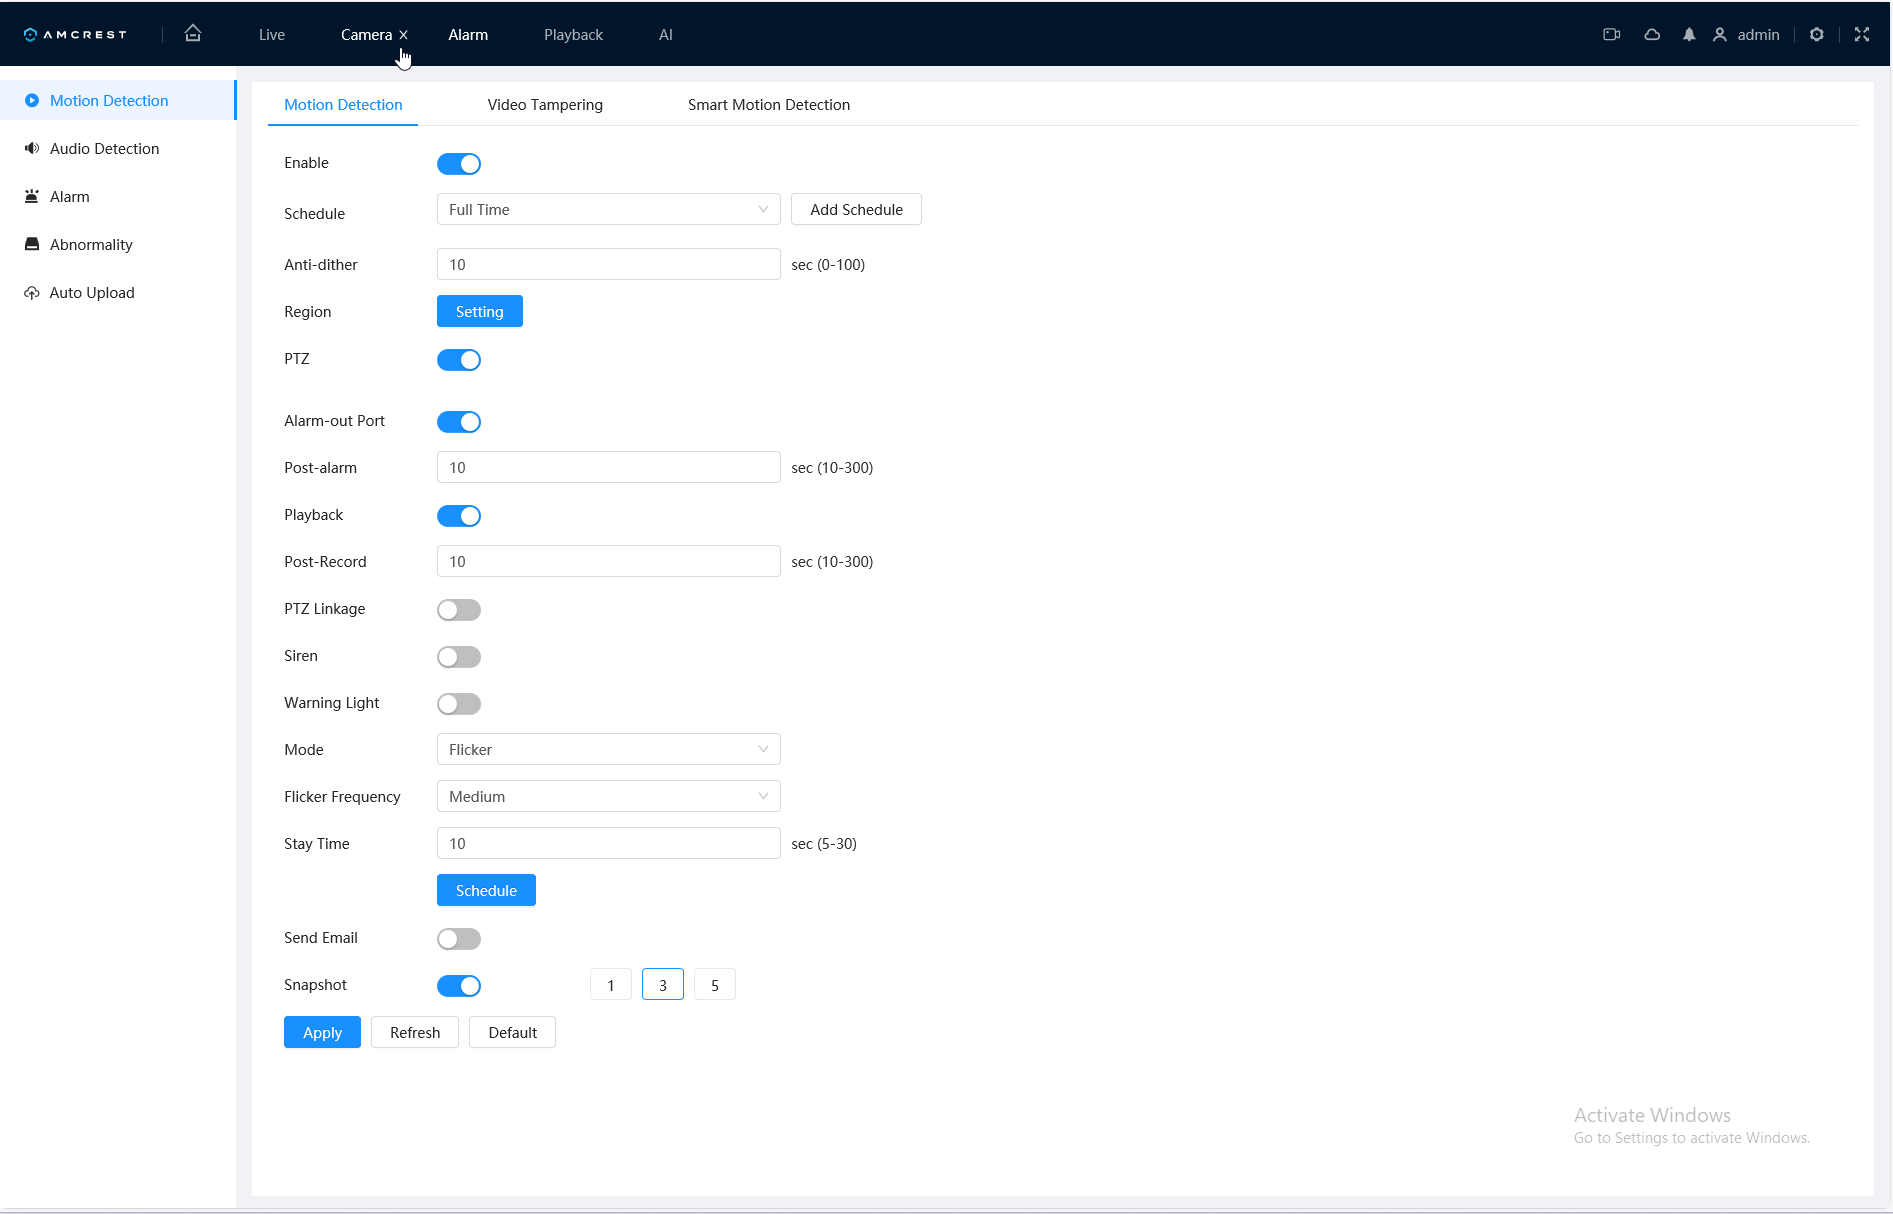Click the admin username
1893x1214 pixels.
coord(1758,35)
